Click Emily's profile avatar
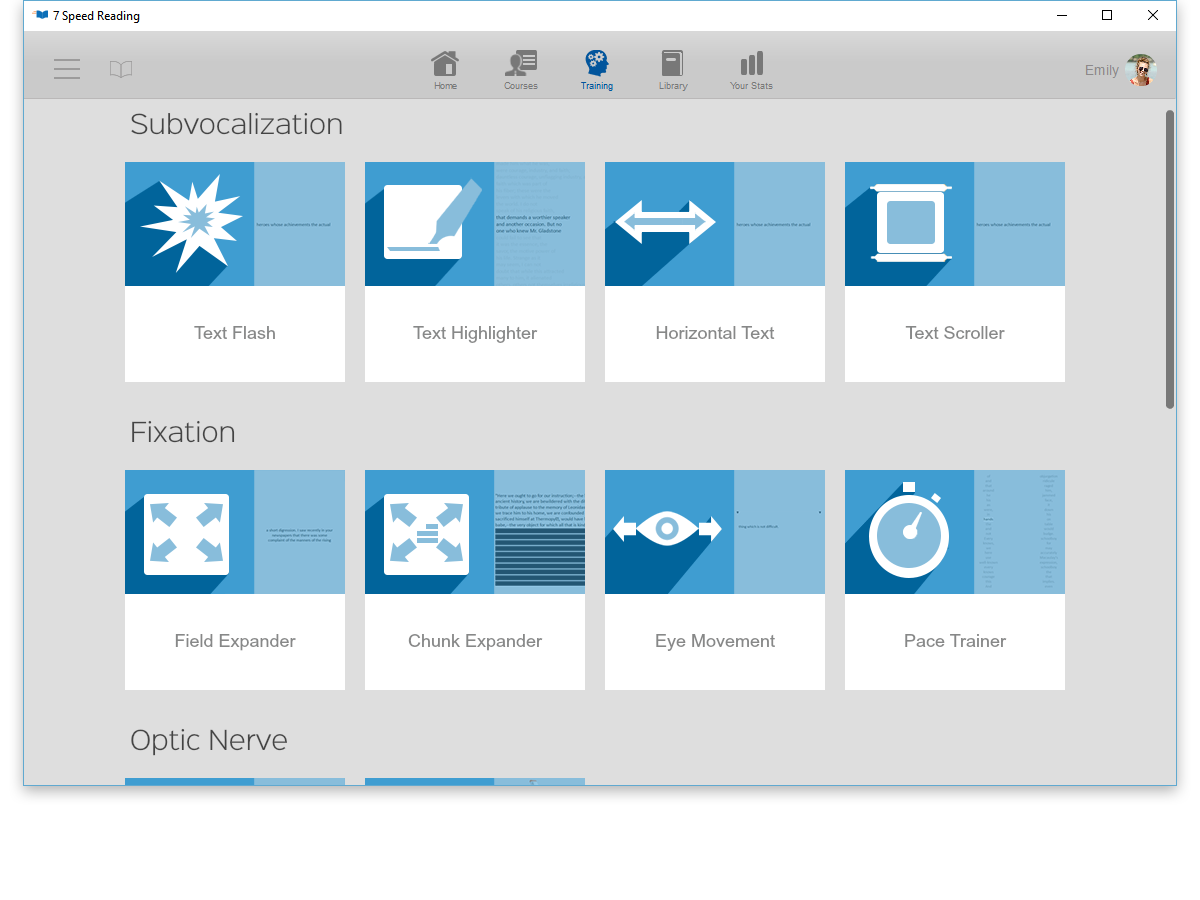 click(1140, 70)
